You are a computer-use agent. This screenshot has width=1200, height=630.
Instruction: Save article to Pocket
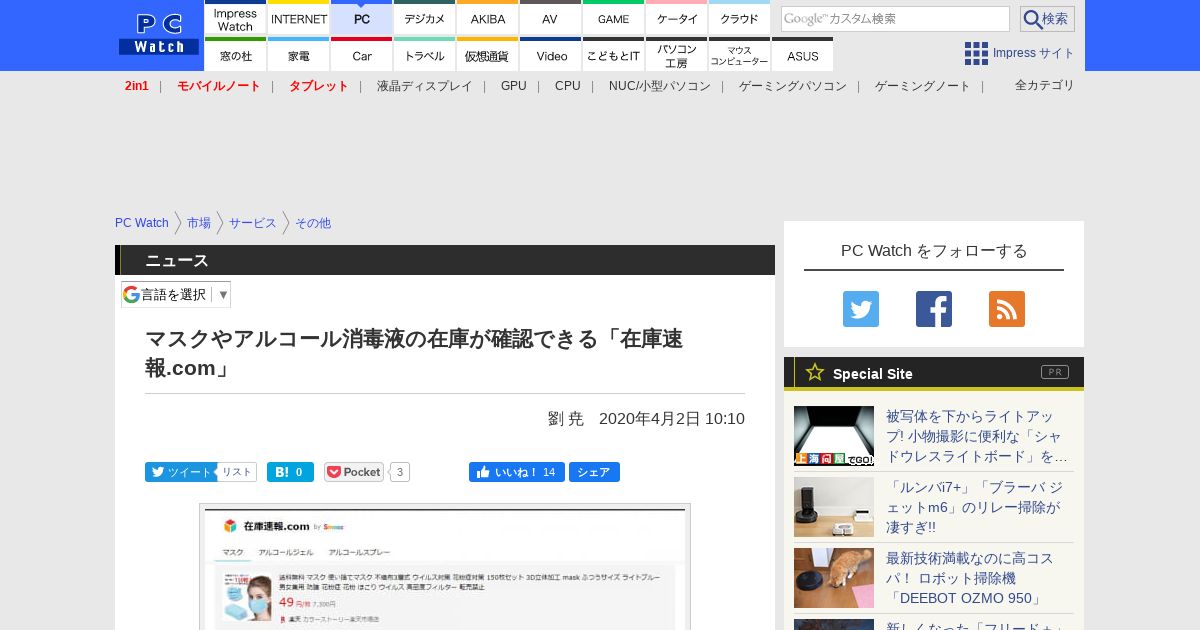tap(354, 472)
